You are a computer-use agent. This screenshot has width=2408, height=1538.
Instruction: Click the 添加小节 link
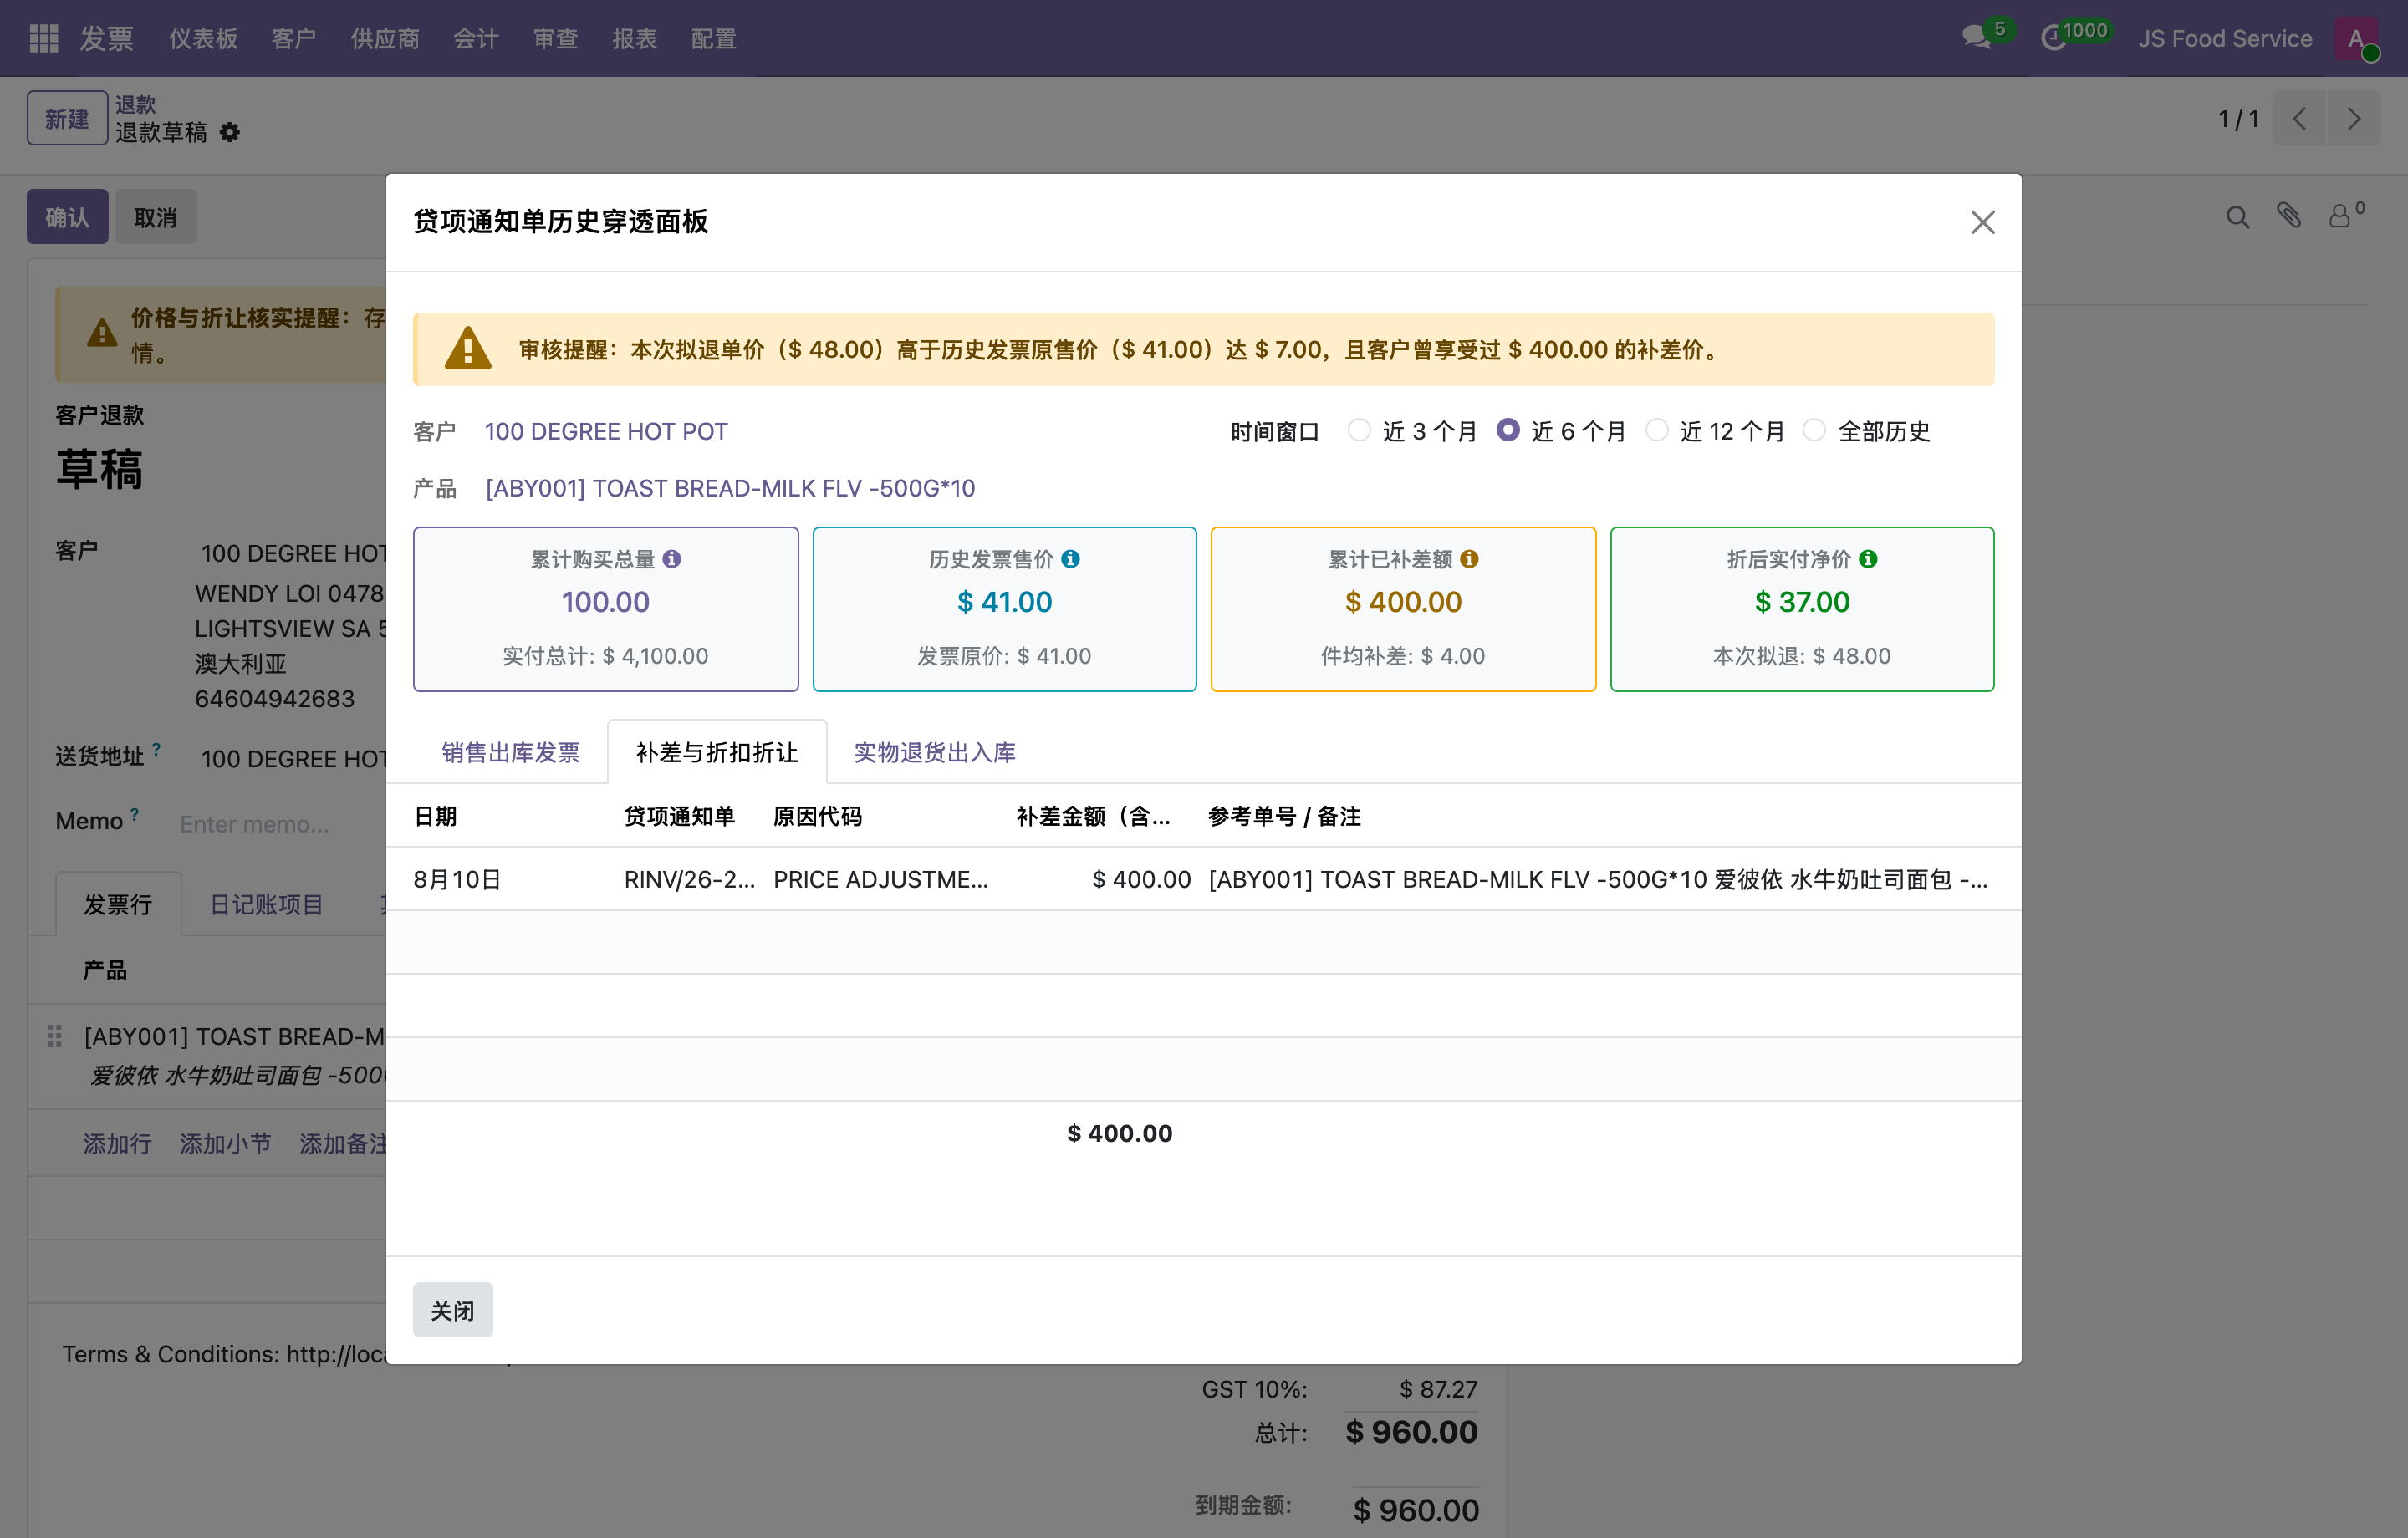pos(225,1143)
